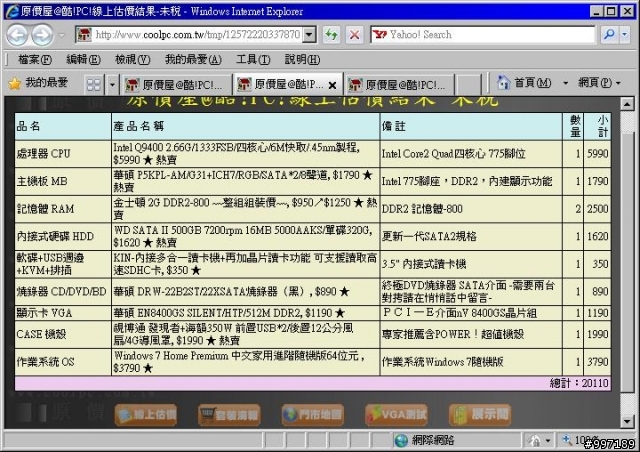This screenshot has height=452, width=640.
Task: Click the 華碩 EN8400GS SILENT product text
Action: (229, 313)
